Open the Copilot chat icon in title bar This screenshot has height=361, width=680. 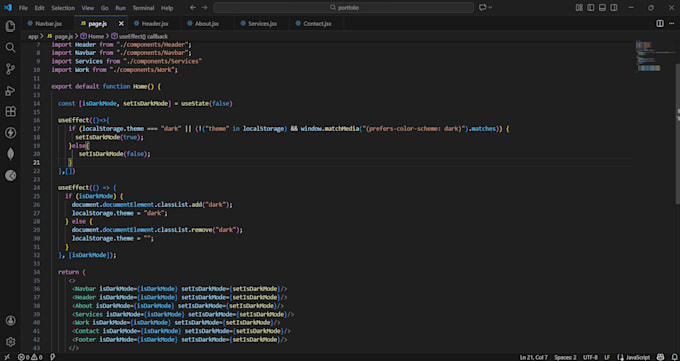point(482,7)
